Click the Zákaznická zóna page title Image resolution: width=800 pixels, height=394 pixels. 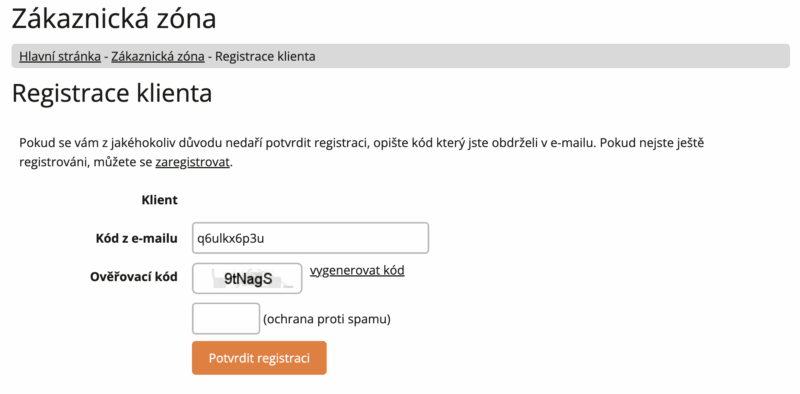(x=114, y=19)
